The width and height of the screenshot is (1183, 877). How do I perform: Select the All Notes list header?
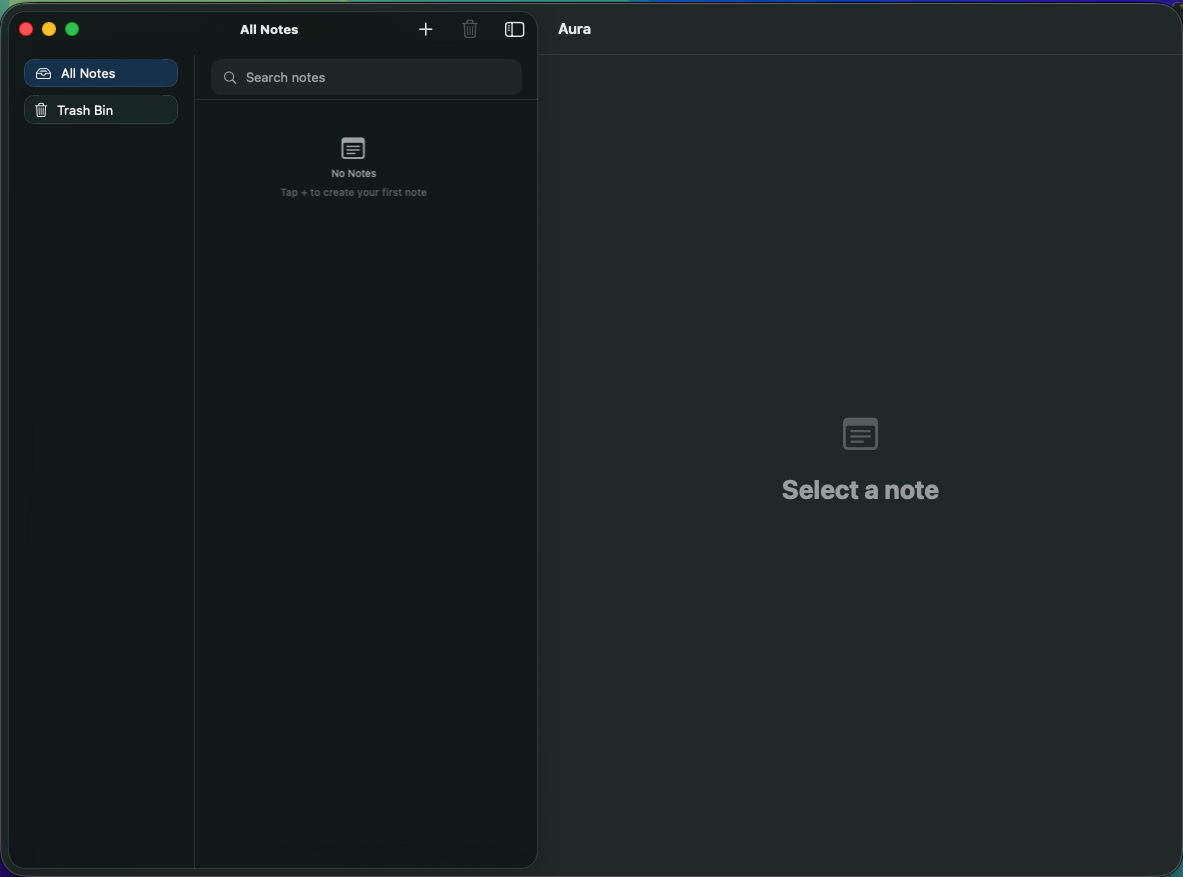269,29
